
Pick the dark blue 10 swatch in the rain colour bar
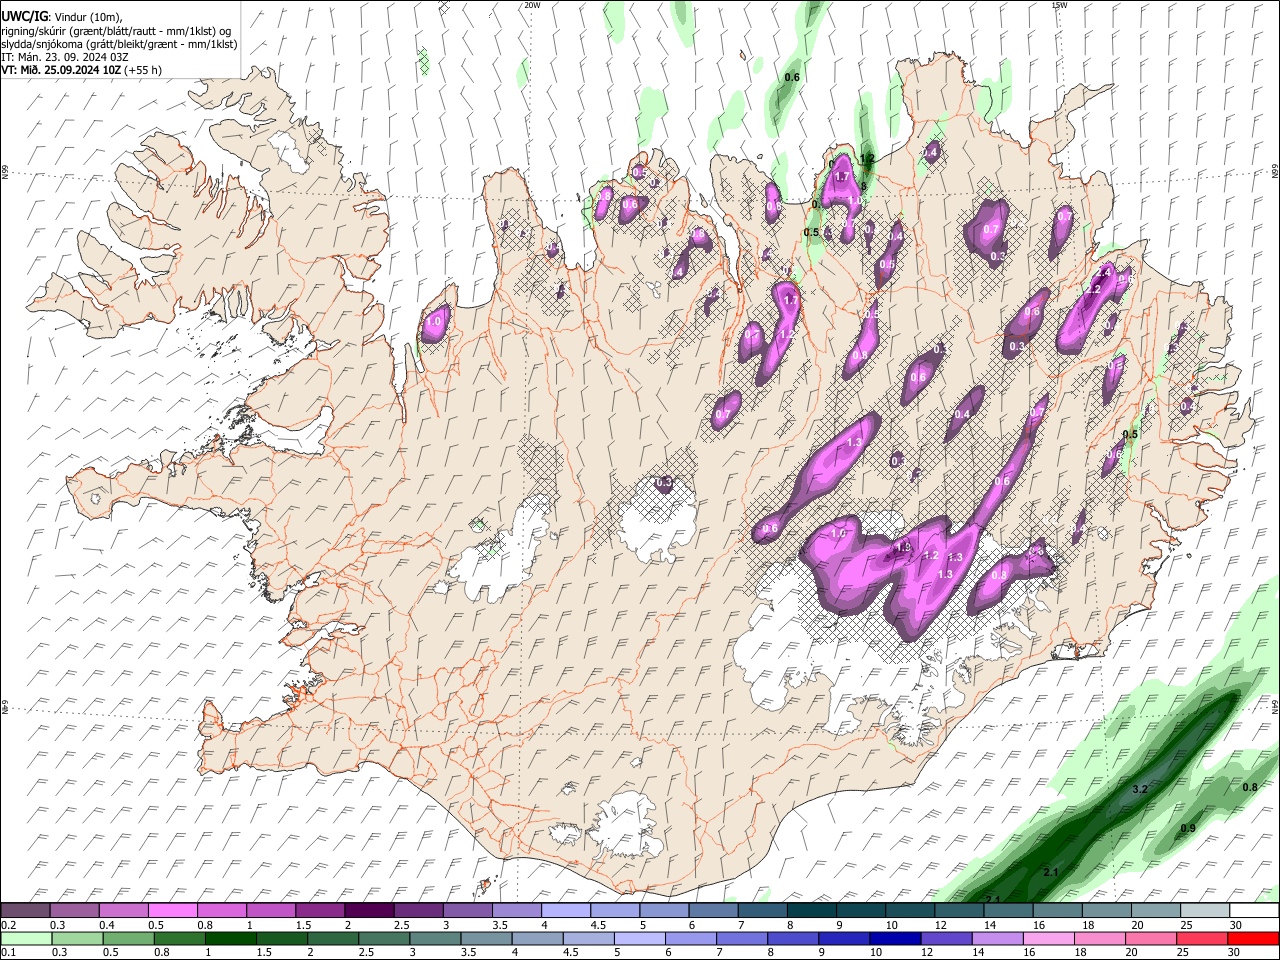[893, 938]
